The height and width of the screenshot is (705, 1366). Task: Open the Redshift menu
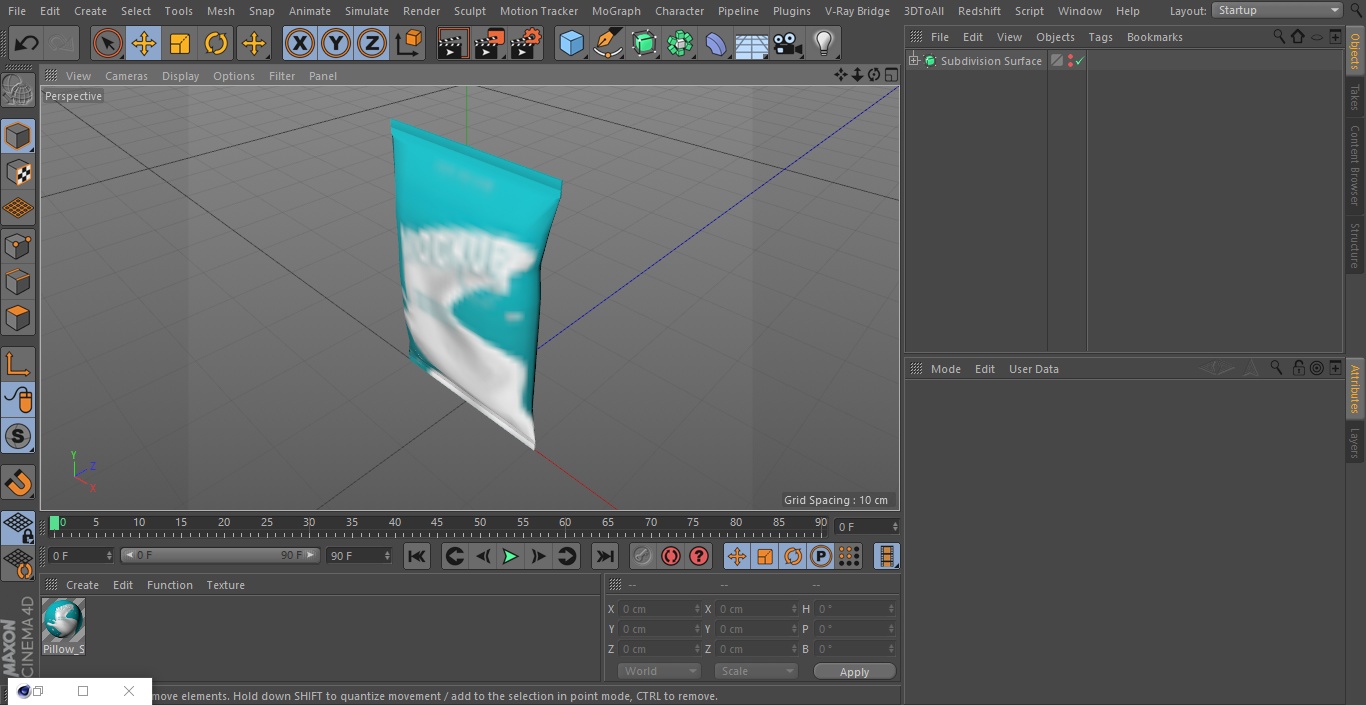click(979, 11)
